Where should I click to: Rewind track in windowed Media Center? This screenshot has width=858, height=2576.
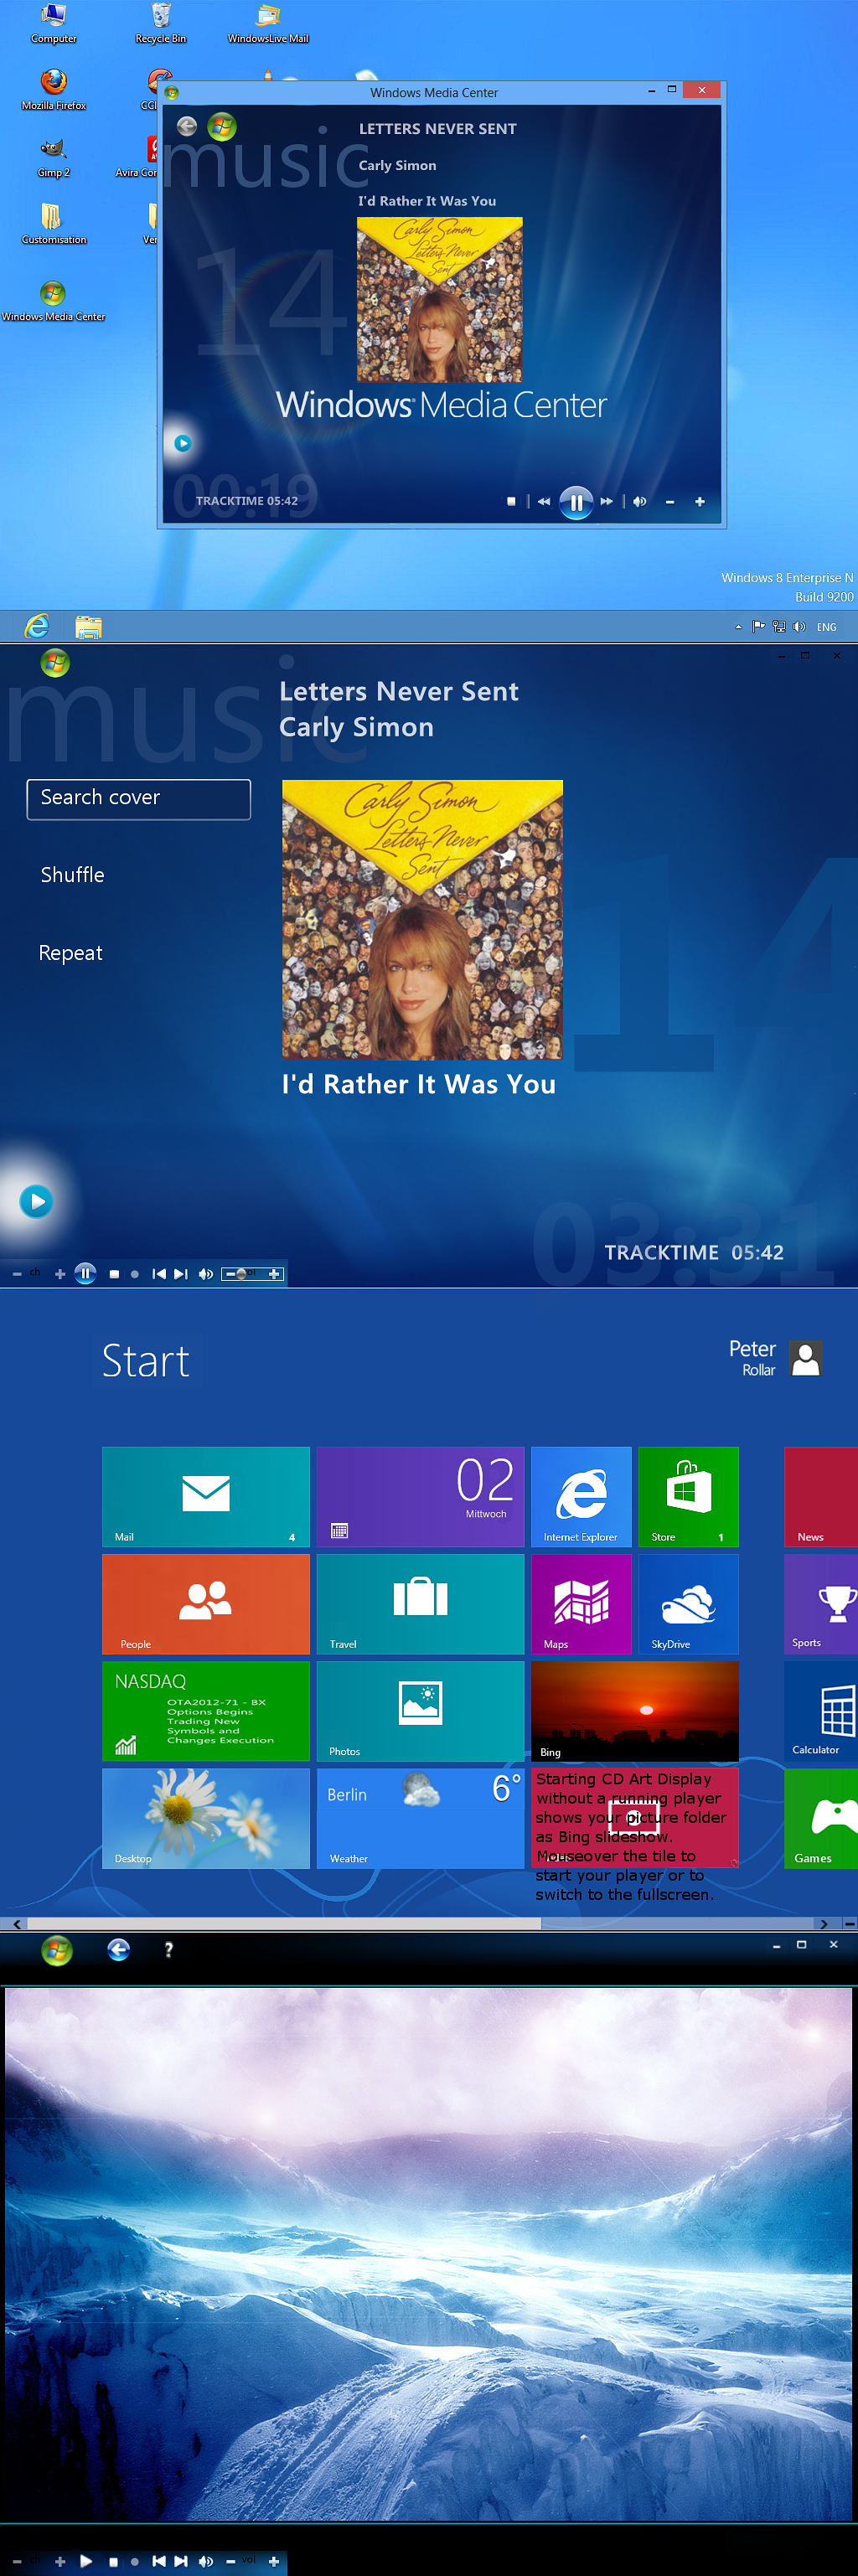[x=543, y=502]
